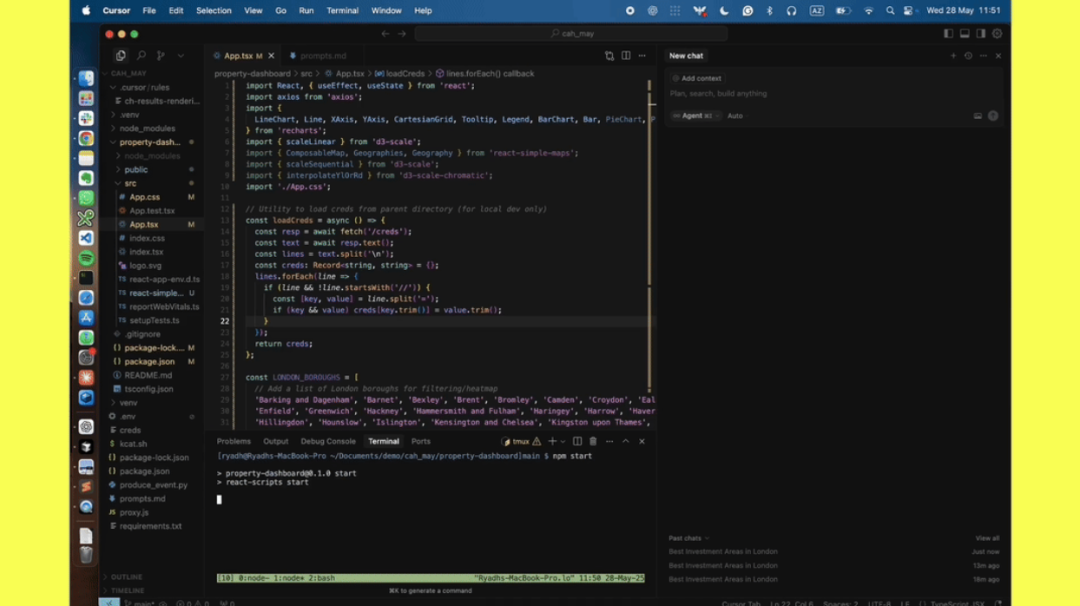1080x606 pixels.
Task: Open the Agent mode dropdown
Action: click(696, 116)
